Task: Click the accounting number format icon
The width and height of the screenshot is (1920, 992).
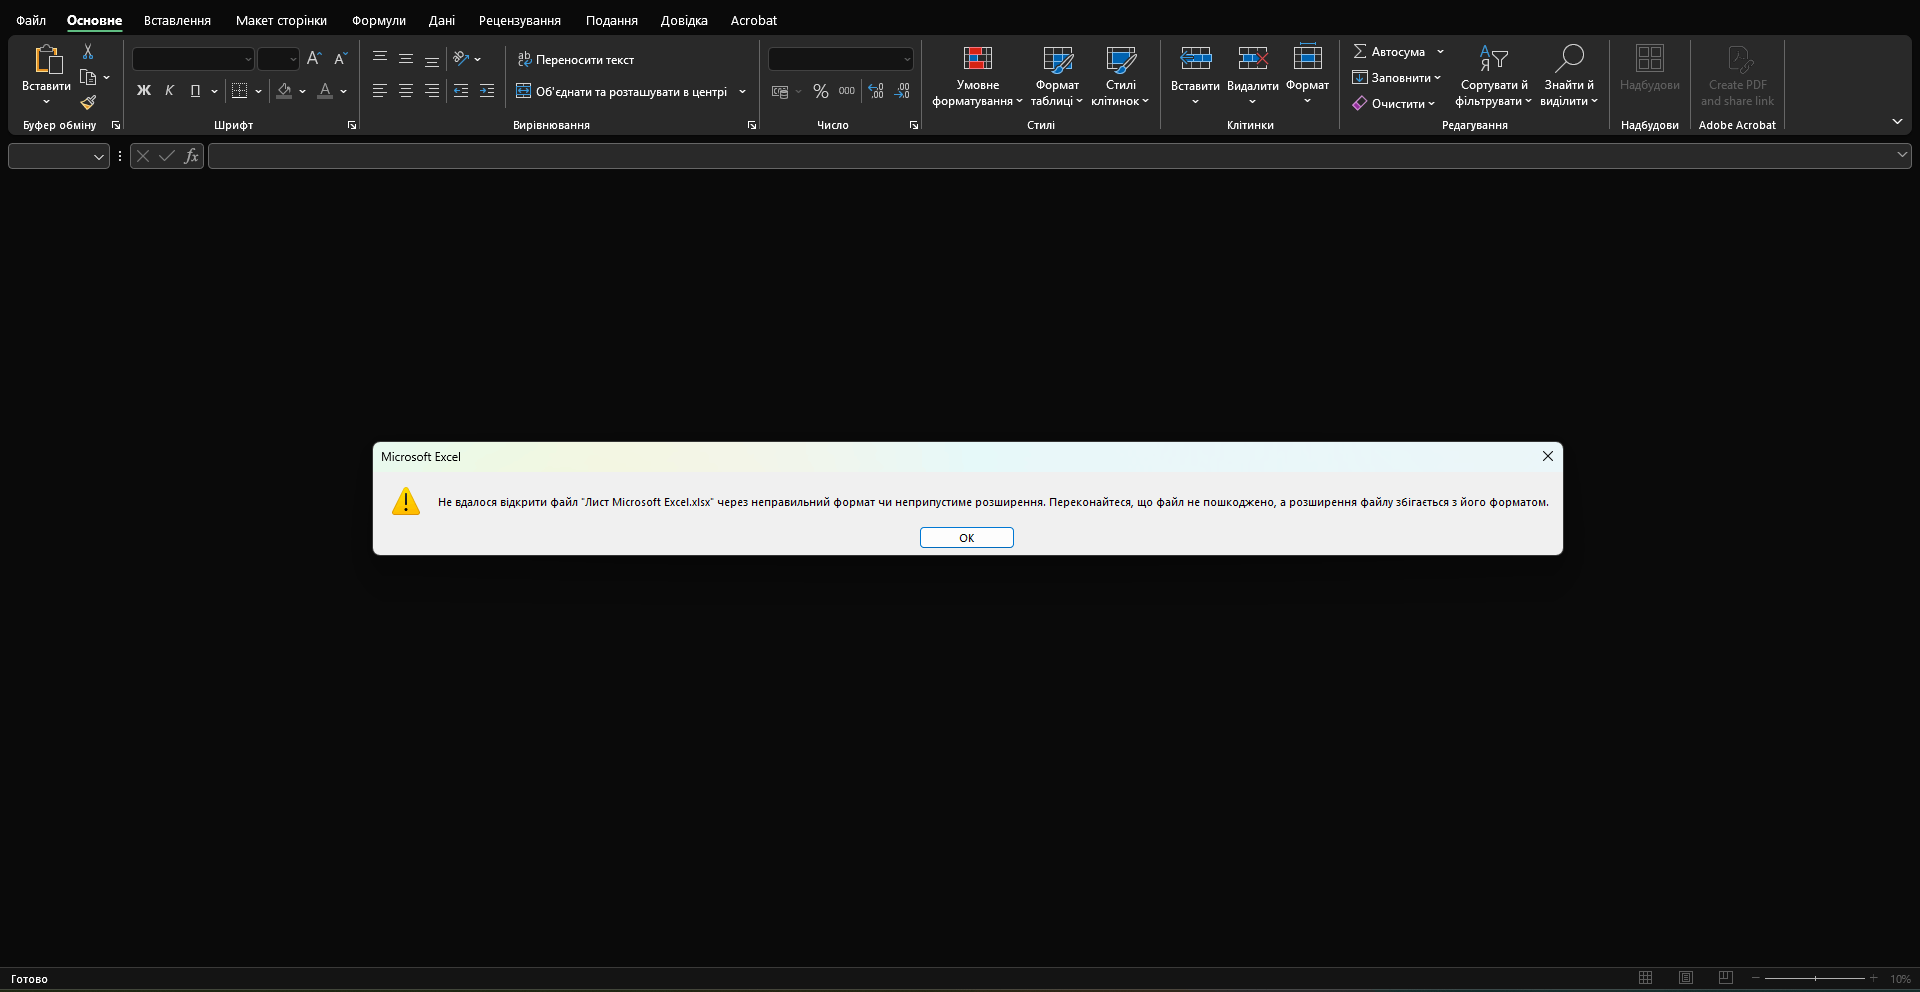Action: (x=780, y=91)
